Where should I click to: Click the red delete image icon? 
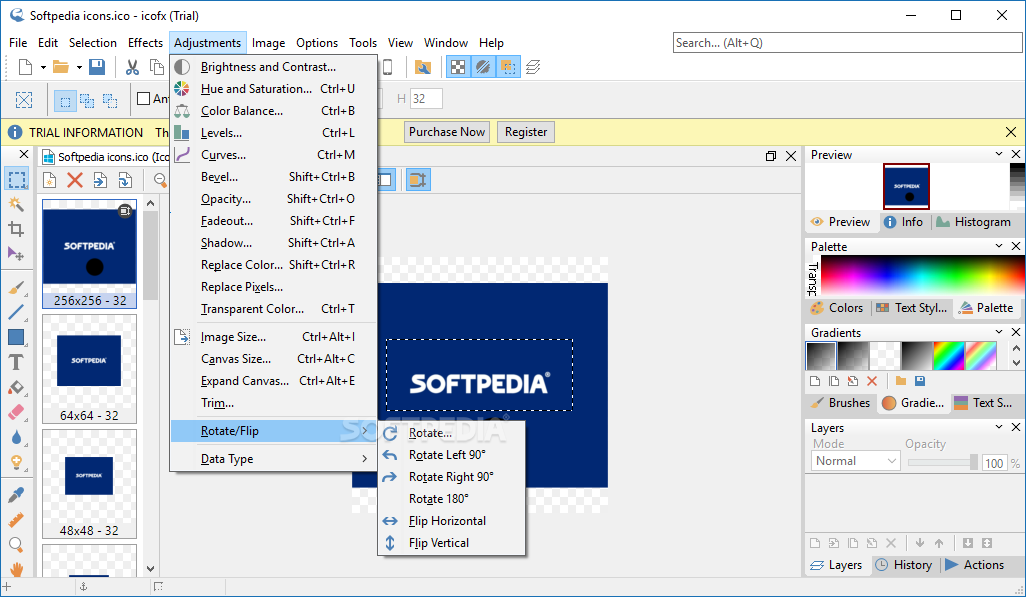pos(75,179)
